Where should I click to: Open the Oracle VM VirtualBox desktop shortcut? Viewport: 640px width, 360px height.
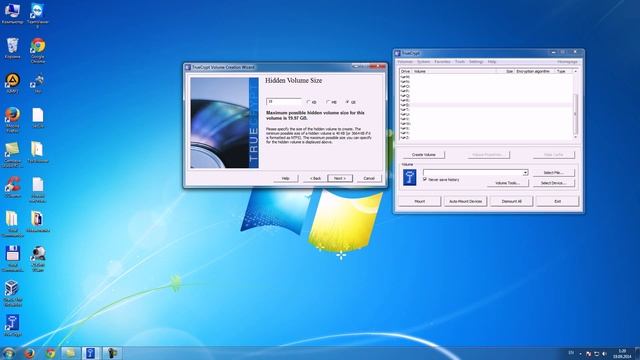point(12,293)
